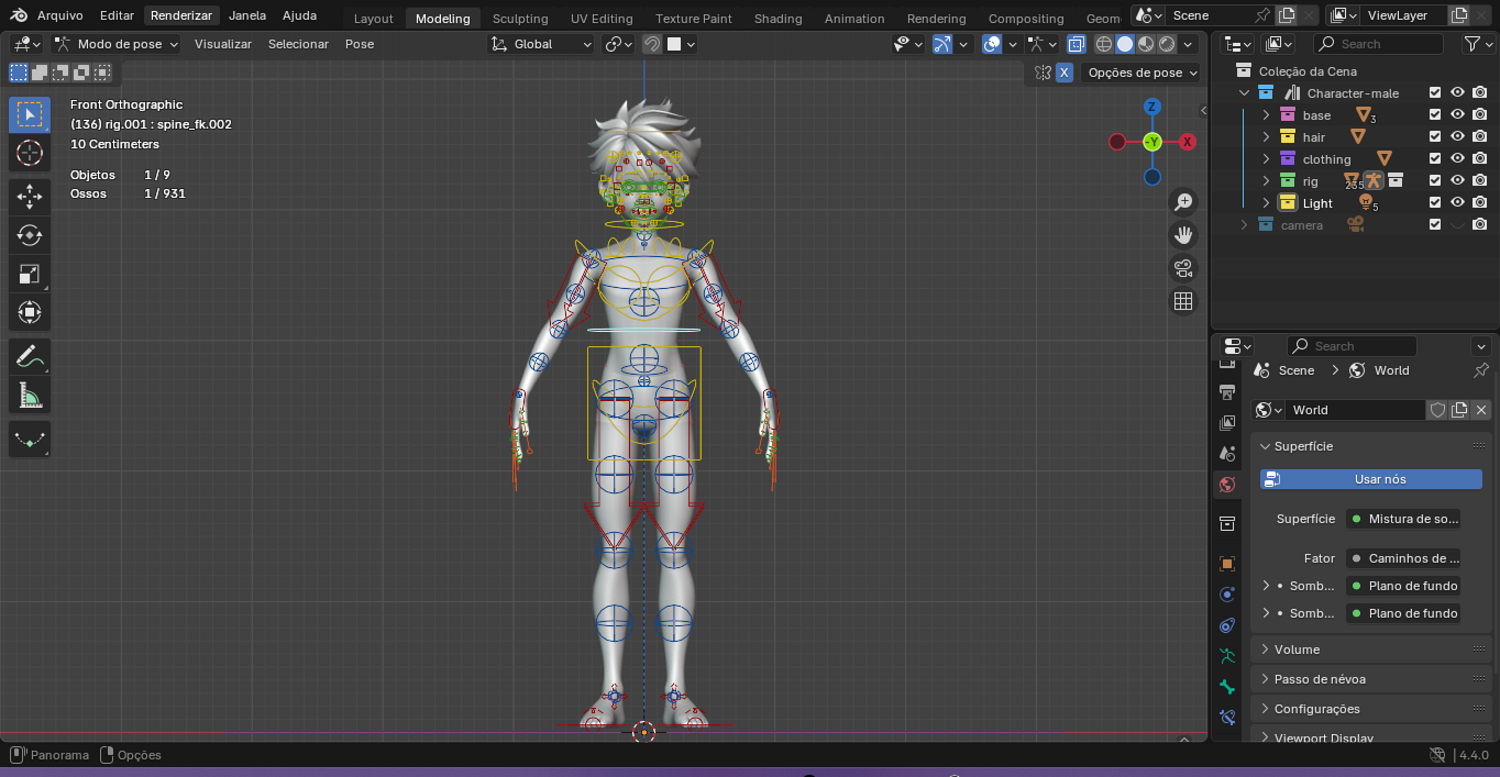Viewport: 1500px width, 777px height.
Task: Toggle camera view in the viewport
Action: tap(1183, 268)
